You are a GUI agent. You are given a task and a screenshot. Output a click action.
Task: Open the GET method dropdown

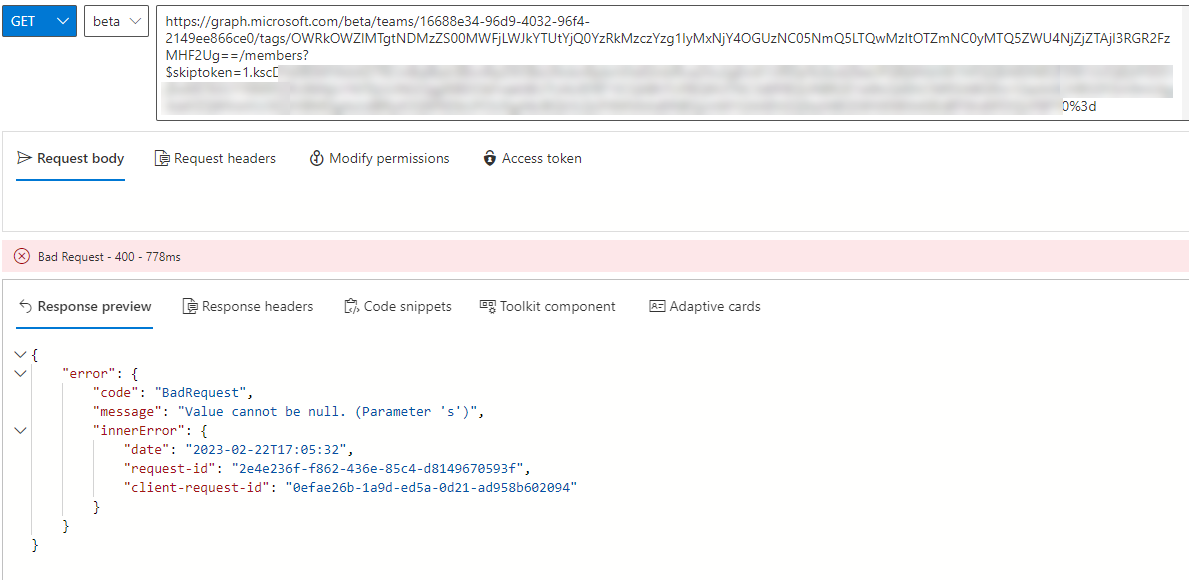38,20
